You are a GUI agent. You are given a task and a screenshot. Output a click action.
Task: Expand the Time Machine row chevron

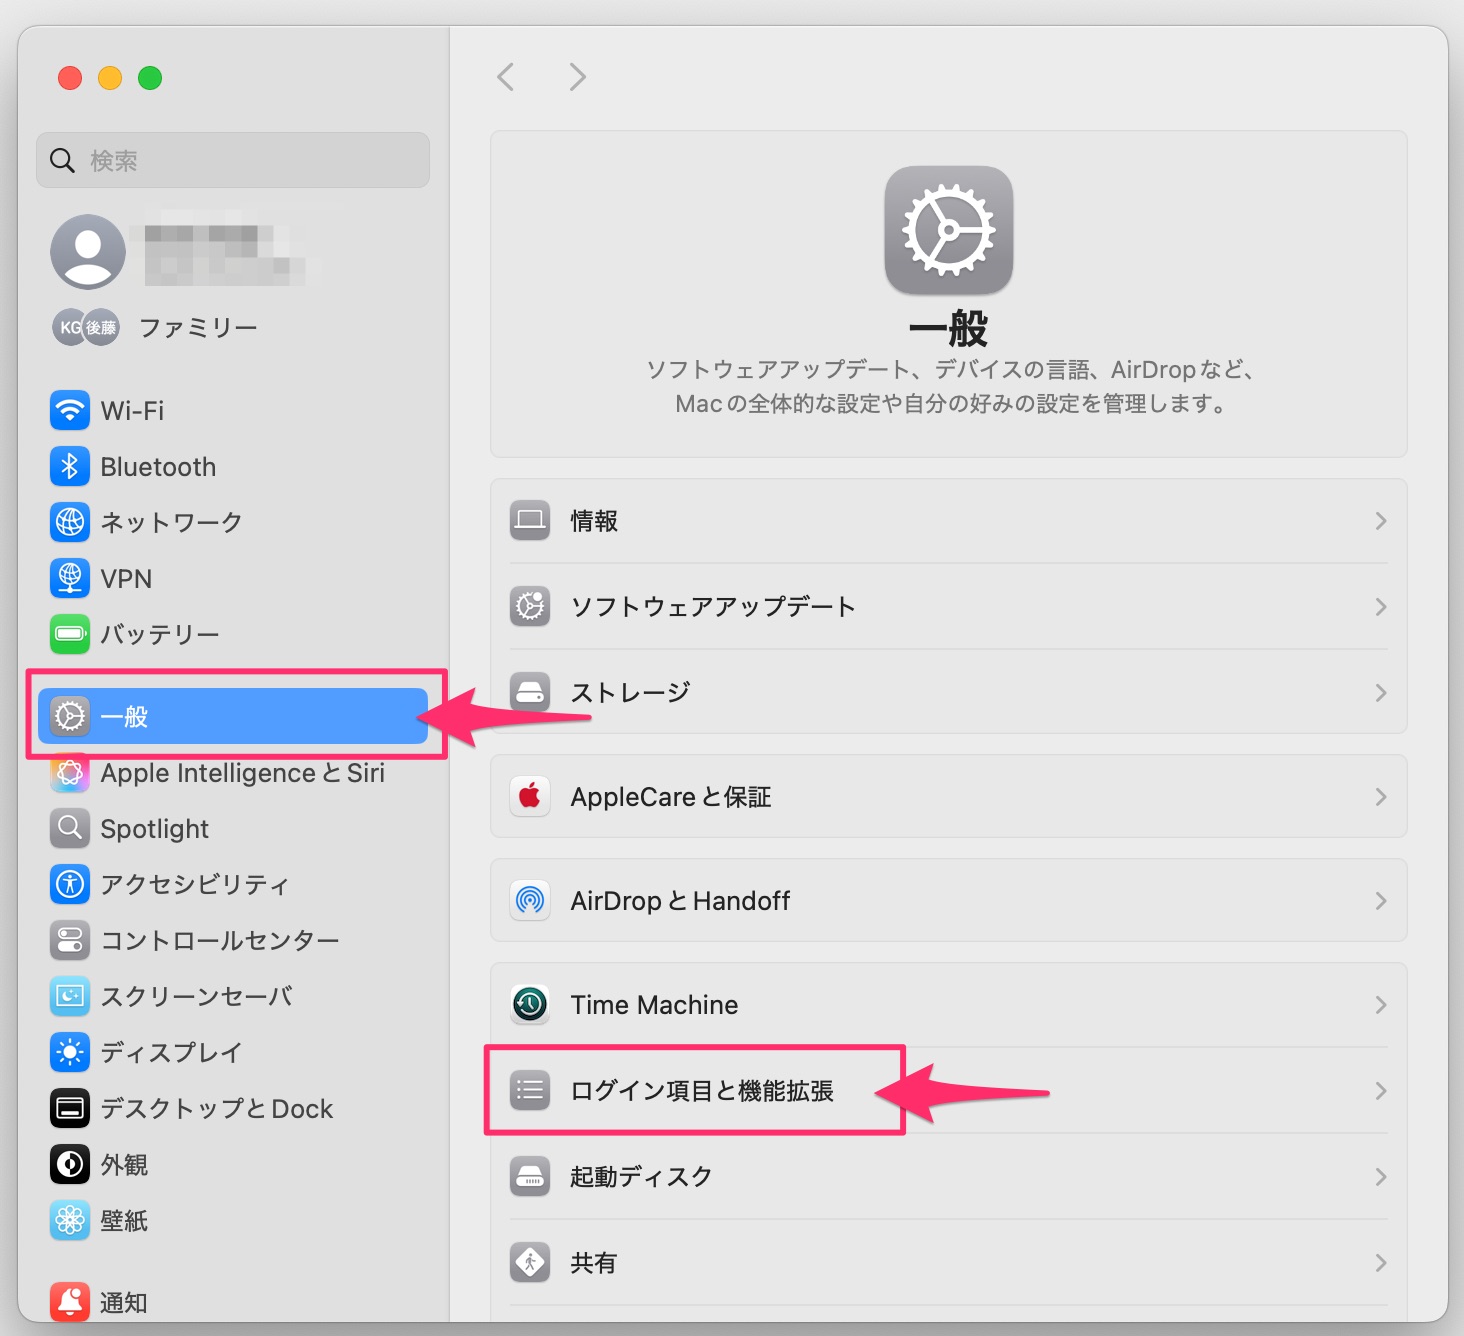tap(1381, 1005)
